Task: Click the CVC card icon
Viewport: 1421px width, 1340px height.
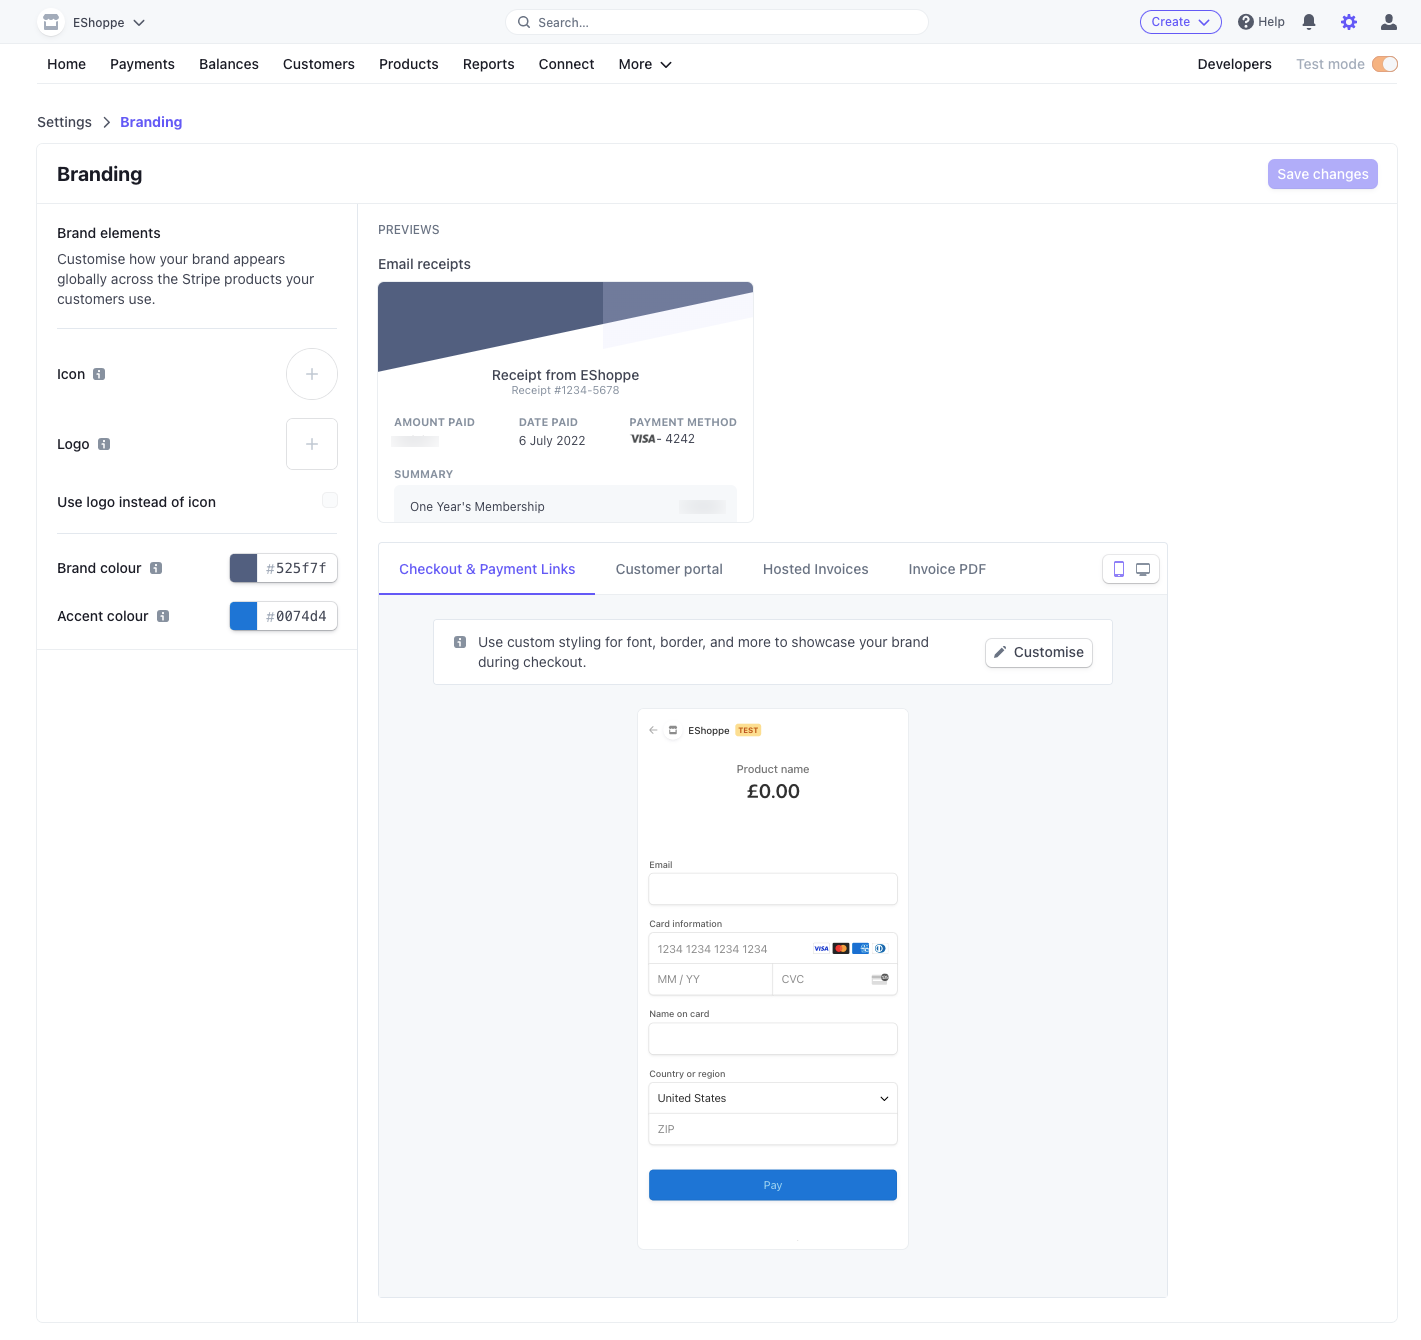Action: click(880, 979)
